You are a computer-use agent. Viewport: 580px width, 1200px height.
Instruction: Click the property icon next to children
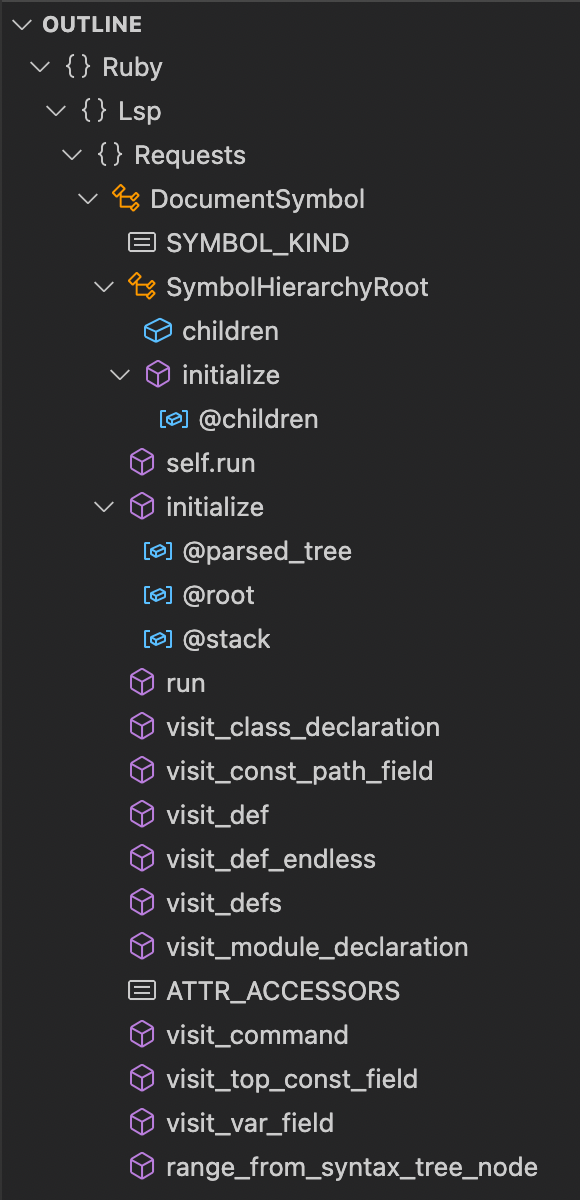157,330
